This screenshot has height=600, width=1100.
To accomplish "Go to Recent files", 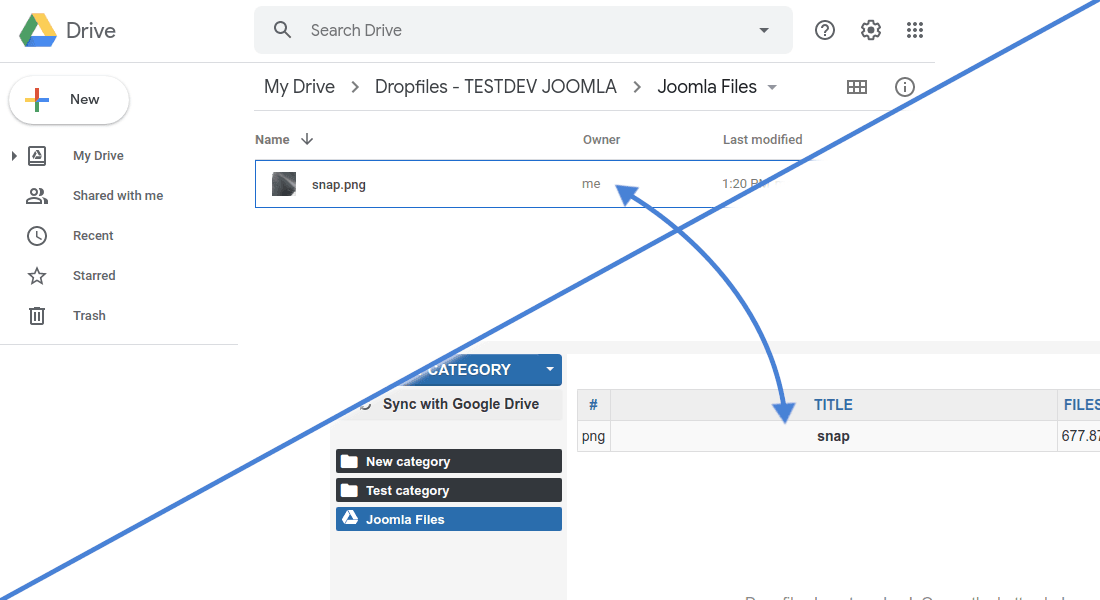I will pos(92,236).
